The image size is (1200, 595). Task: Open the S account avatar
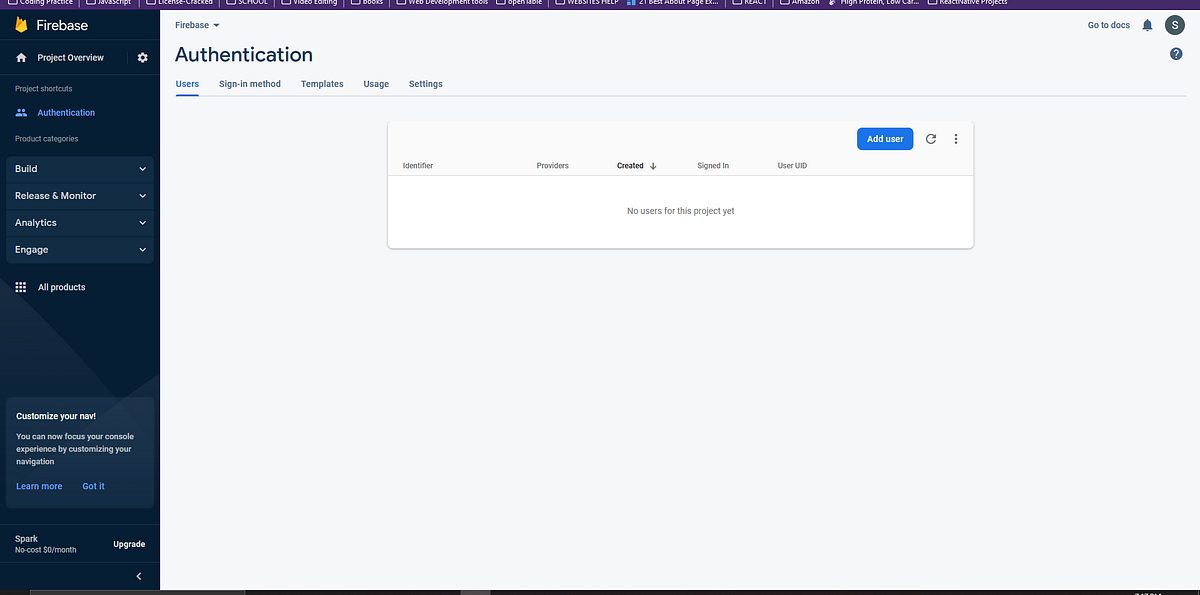(1174, 25)
